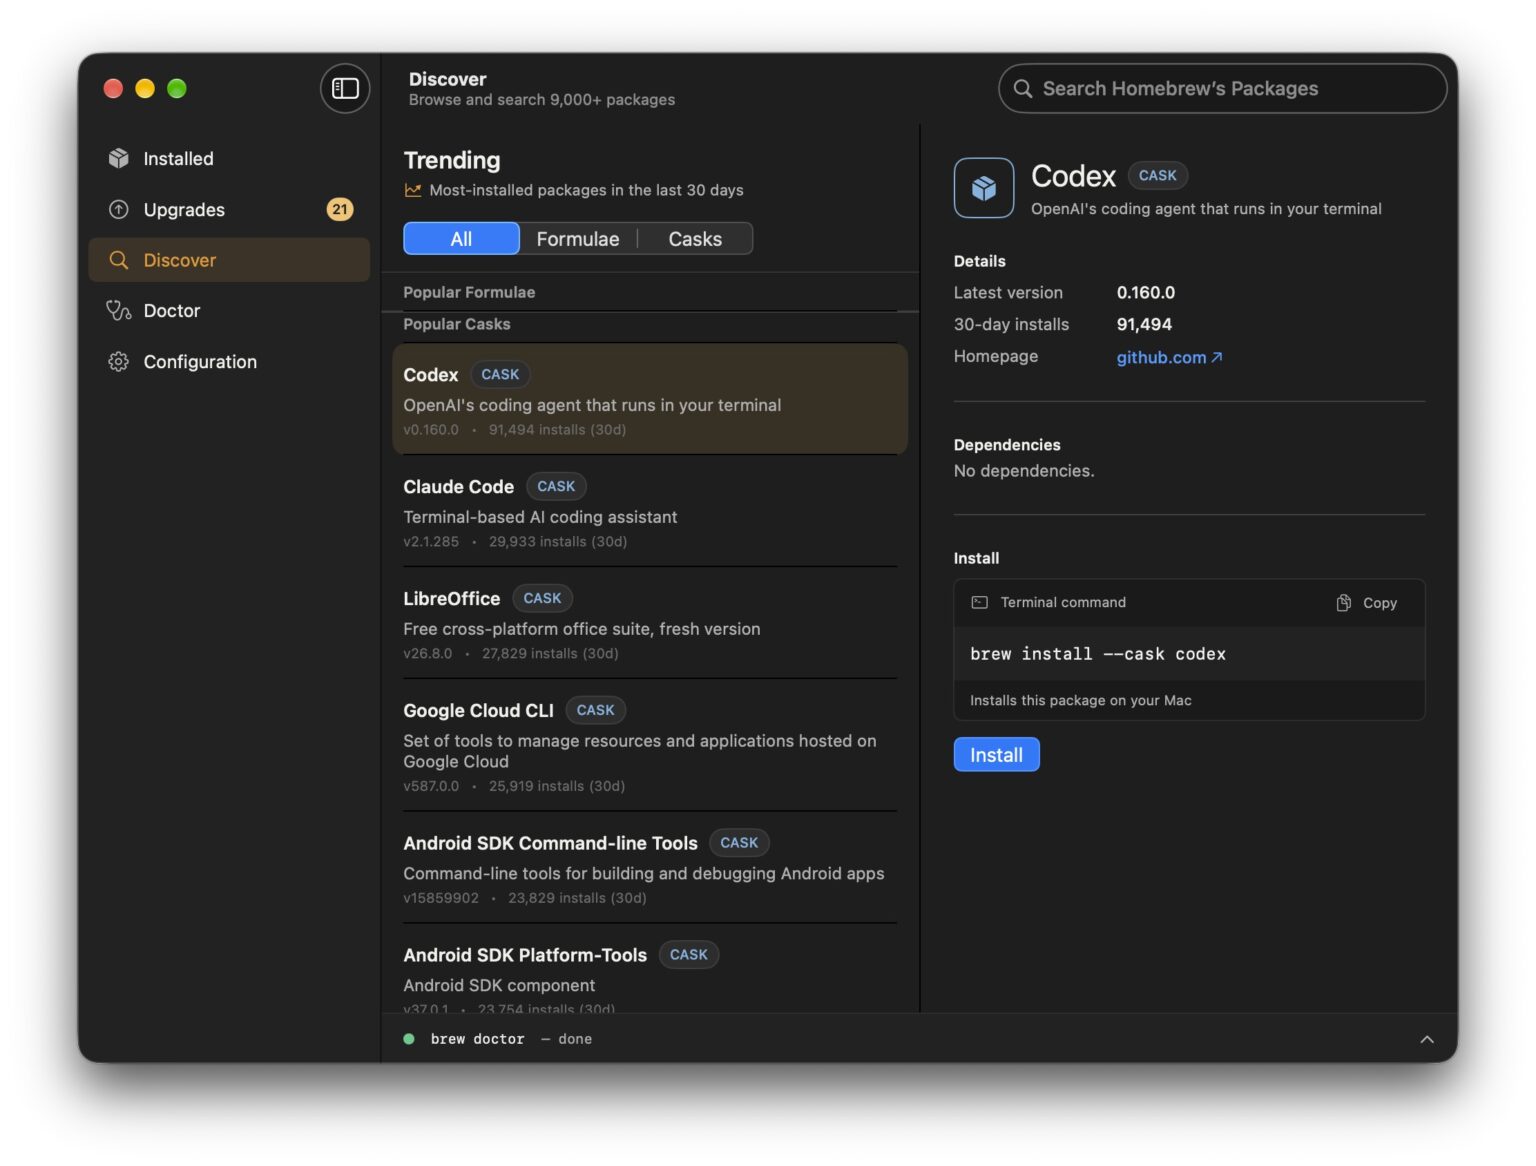Viewport: 1536px width, 1166px height.
Task: Click the brew doctor status text
Action: coord(477,1039)
